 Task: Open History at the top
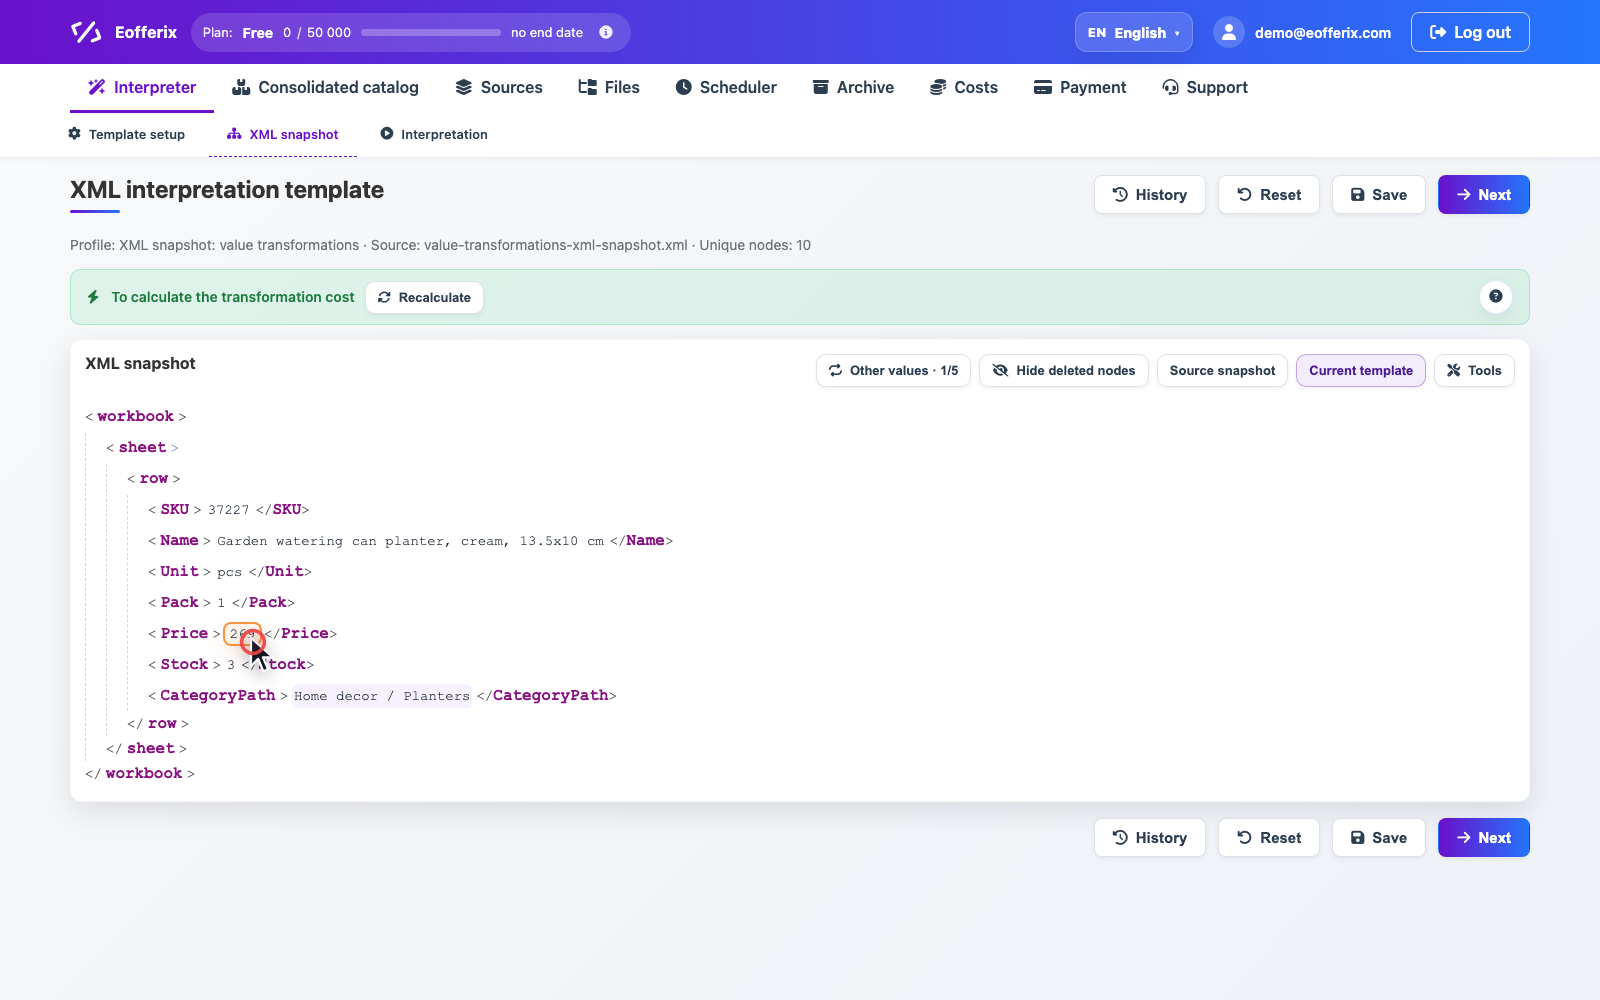pyautogui.click(x=1150, y=195)
